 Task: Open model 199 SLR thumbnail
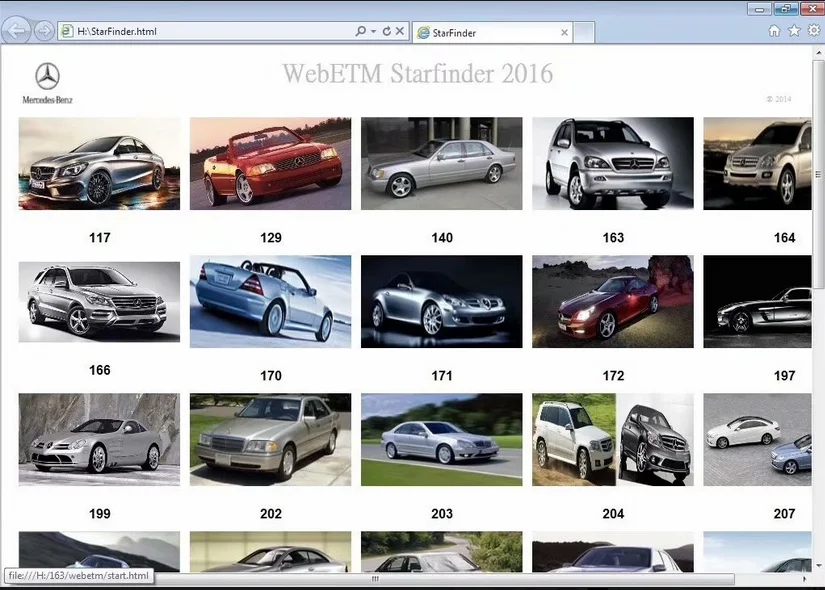pos(99,439)
